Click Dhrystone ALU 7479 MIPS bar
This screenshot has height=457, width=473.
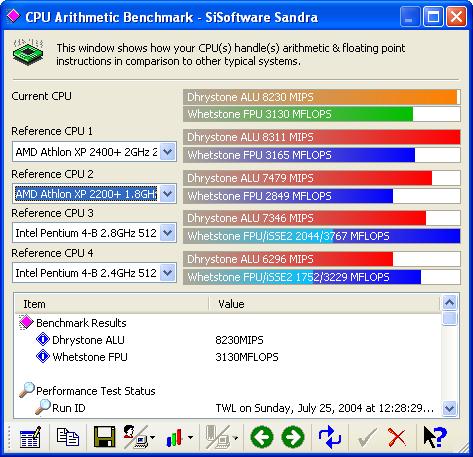point(322,178)
